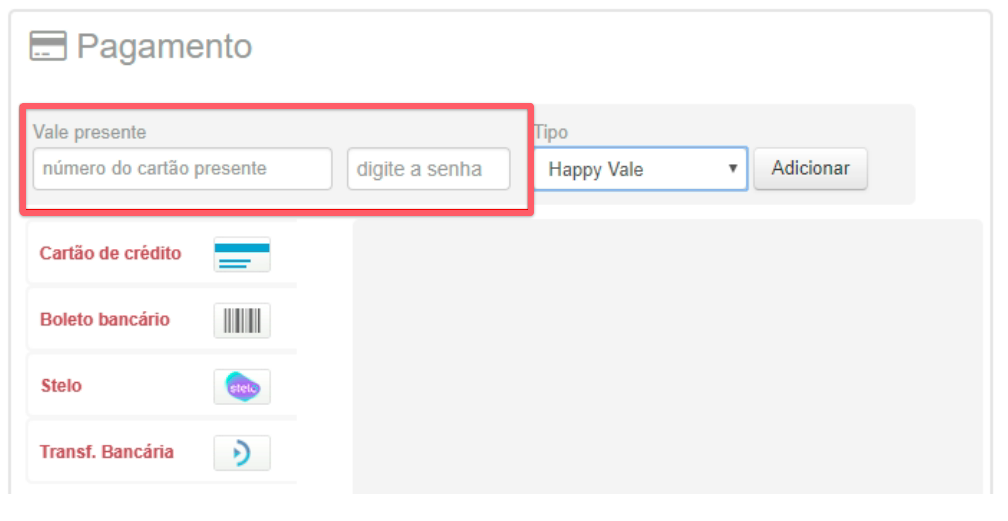This screenshot has width=1008, height=521.
Task: Click the Vale presente label
Action: 89,132
